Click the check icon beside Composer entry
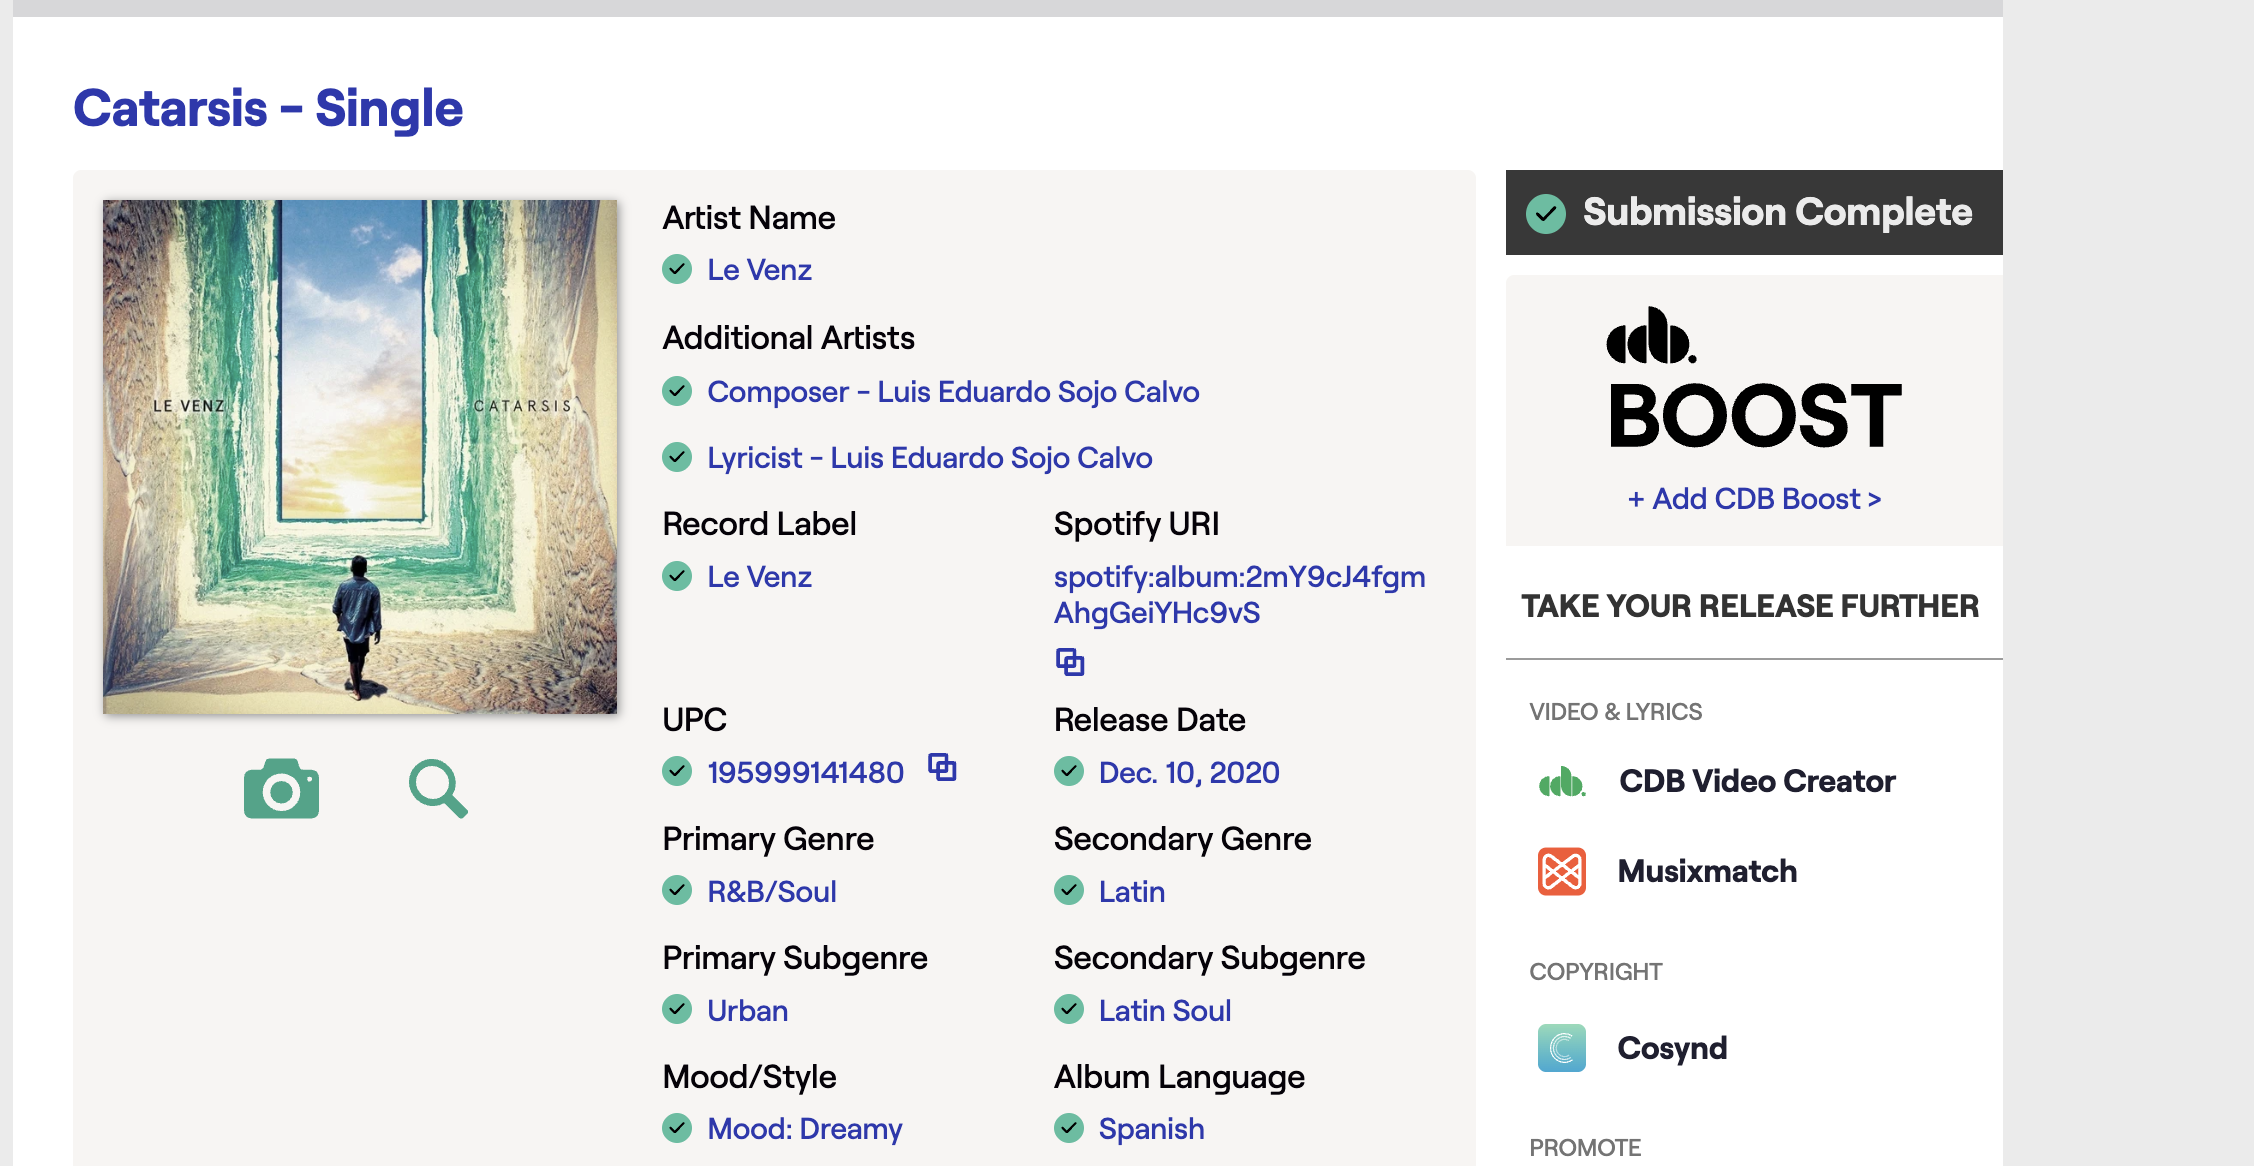This screenshot has height=1166, width=2254. click(677, 391)
